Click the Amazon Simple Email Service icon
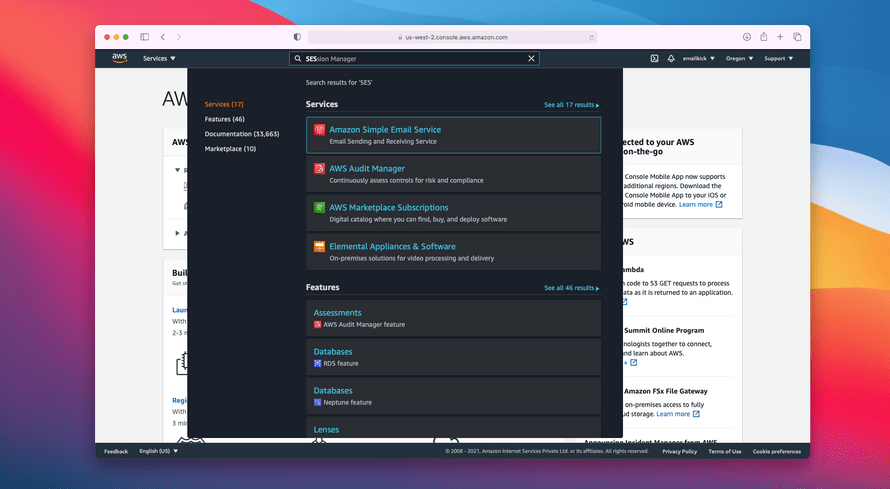The width and height of the screenshot is (890, 489). [319, 130]
